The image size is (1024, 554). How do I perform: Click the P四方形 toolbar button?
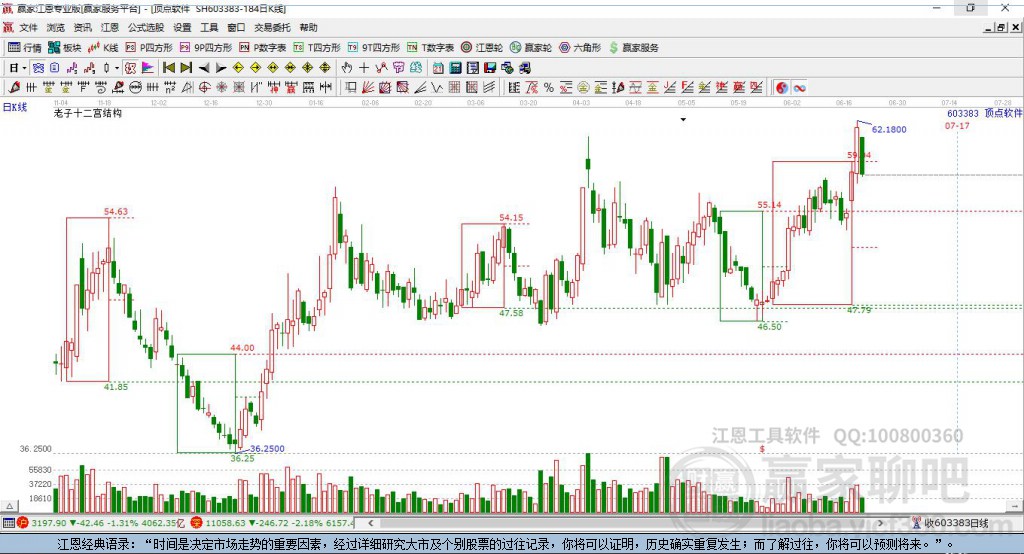[149, 48]
